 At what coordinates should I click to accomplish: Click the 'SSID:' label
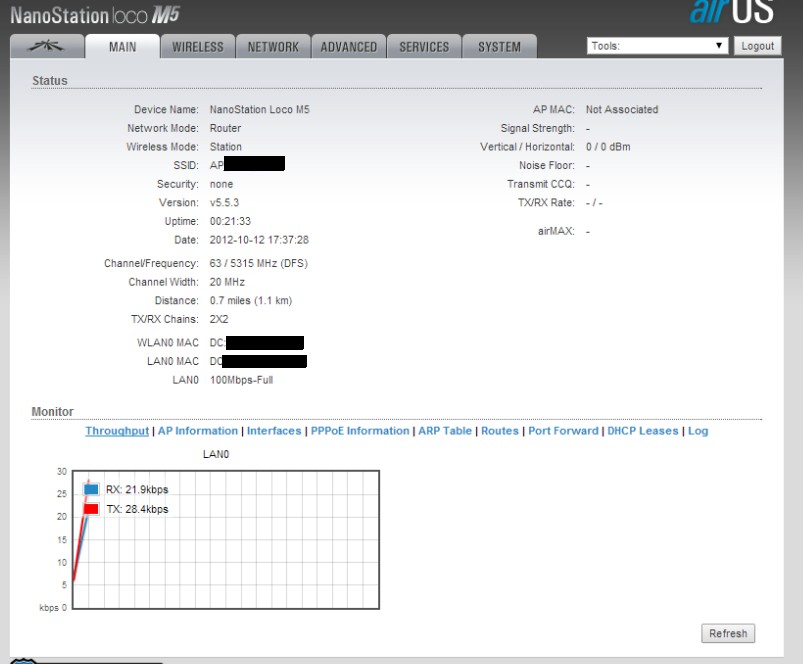[x=186, y=165]
